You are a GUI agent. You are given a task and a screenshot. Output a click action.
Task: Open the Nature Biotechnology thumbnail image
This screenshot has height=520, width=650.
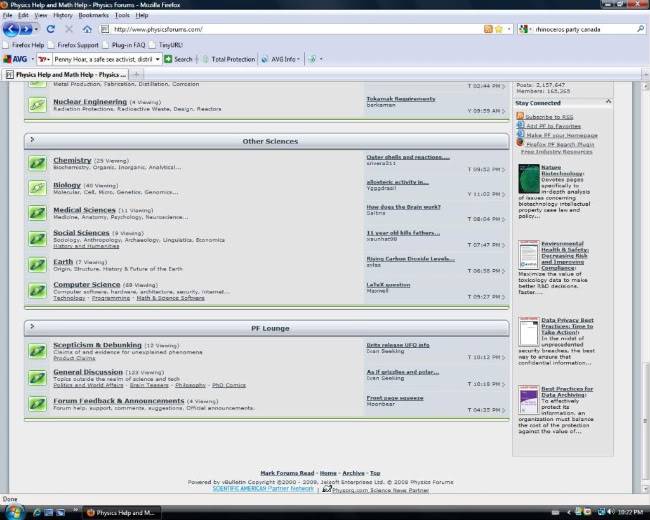(x=529, y=179)
